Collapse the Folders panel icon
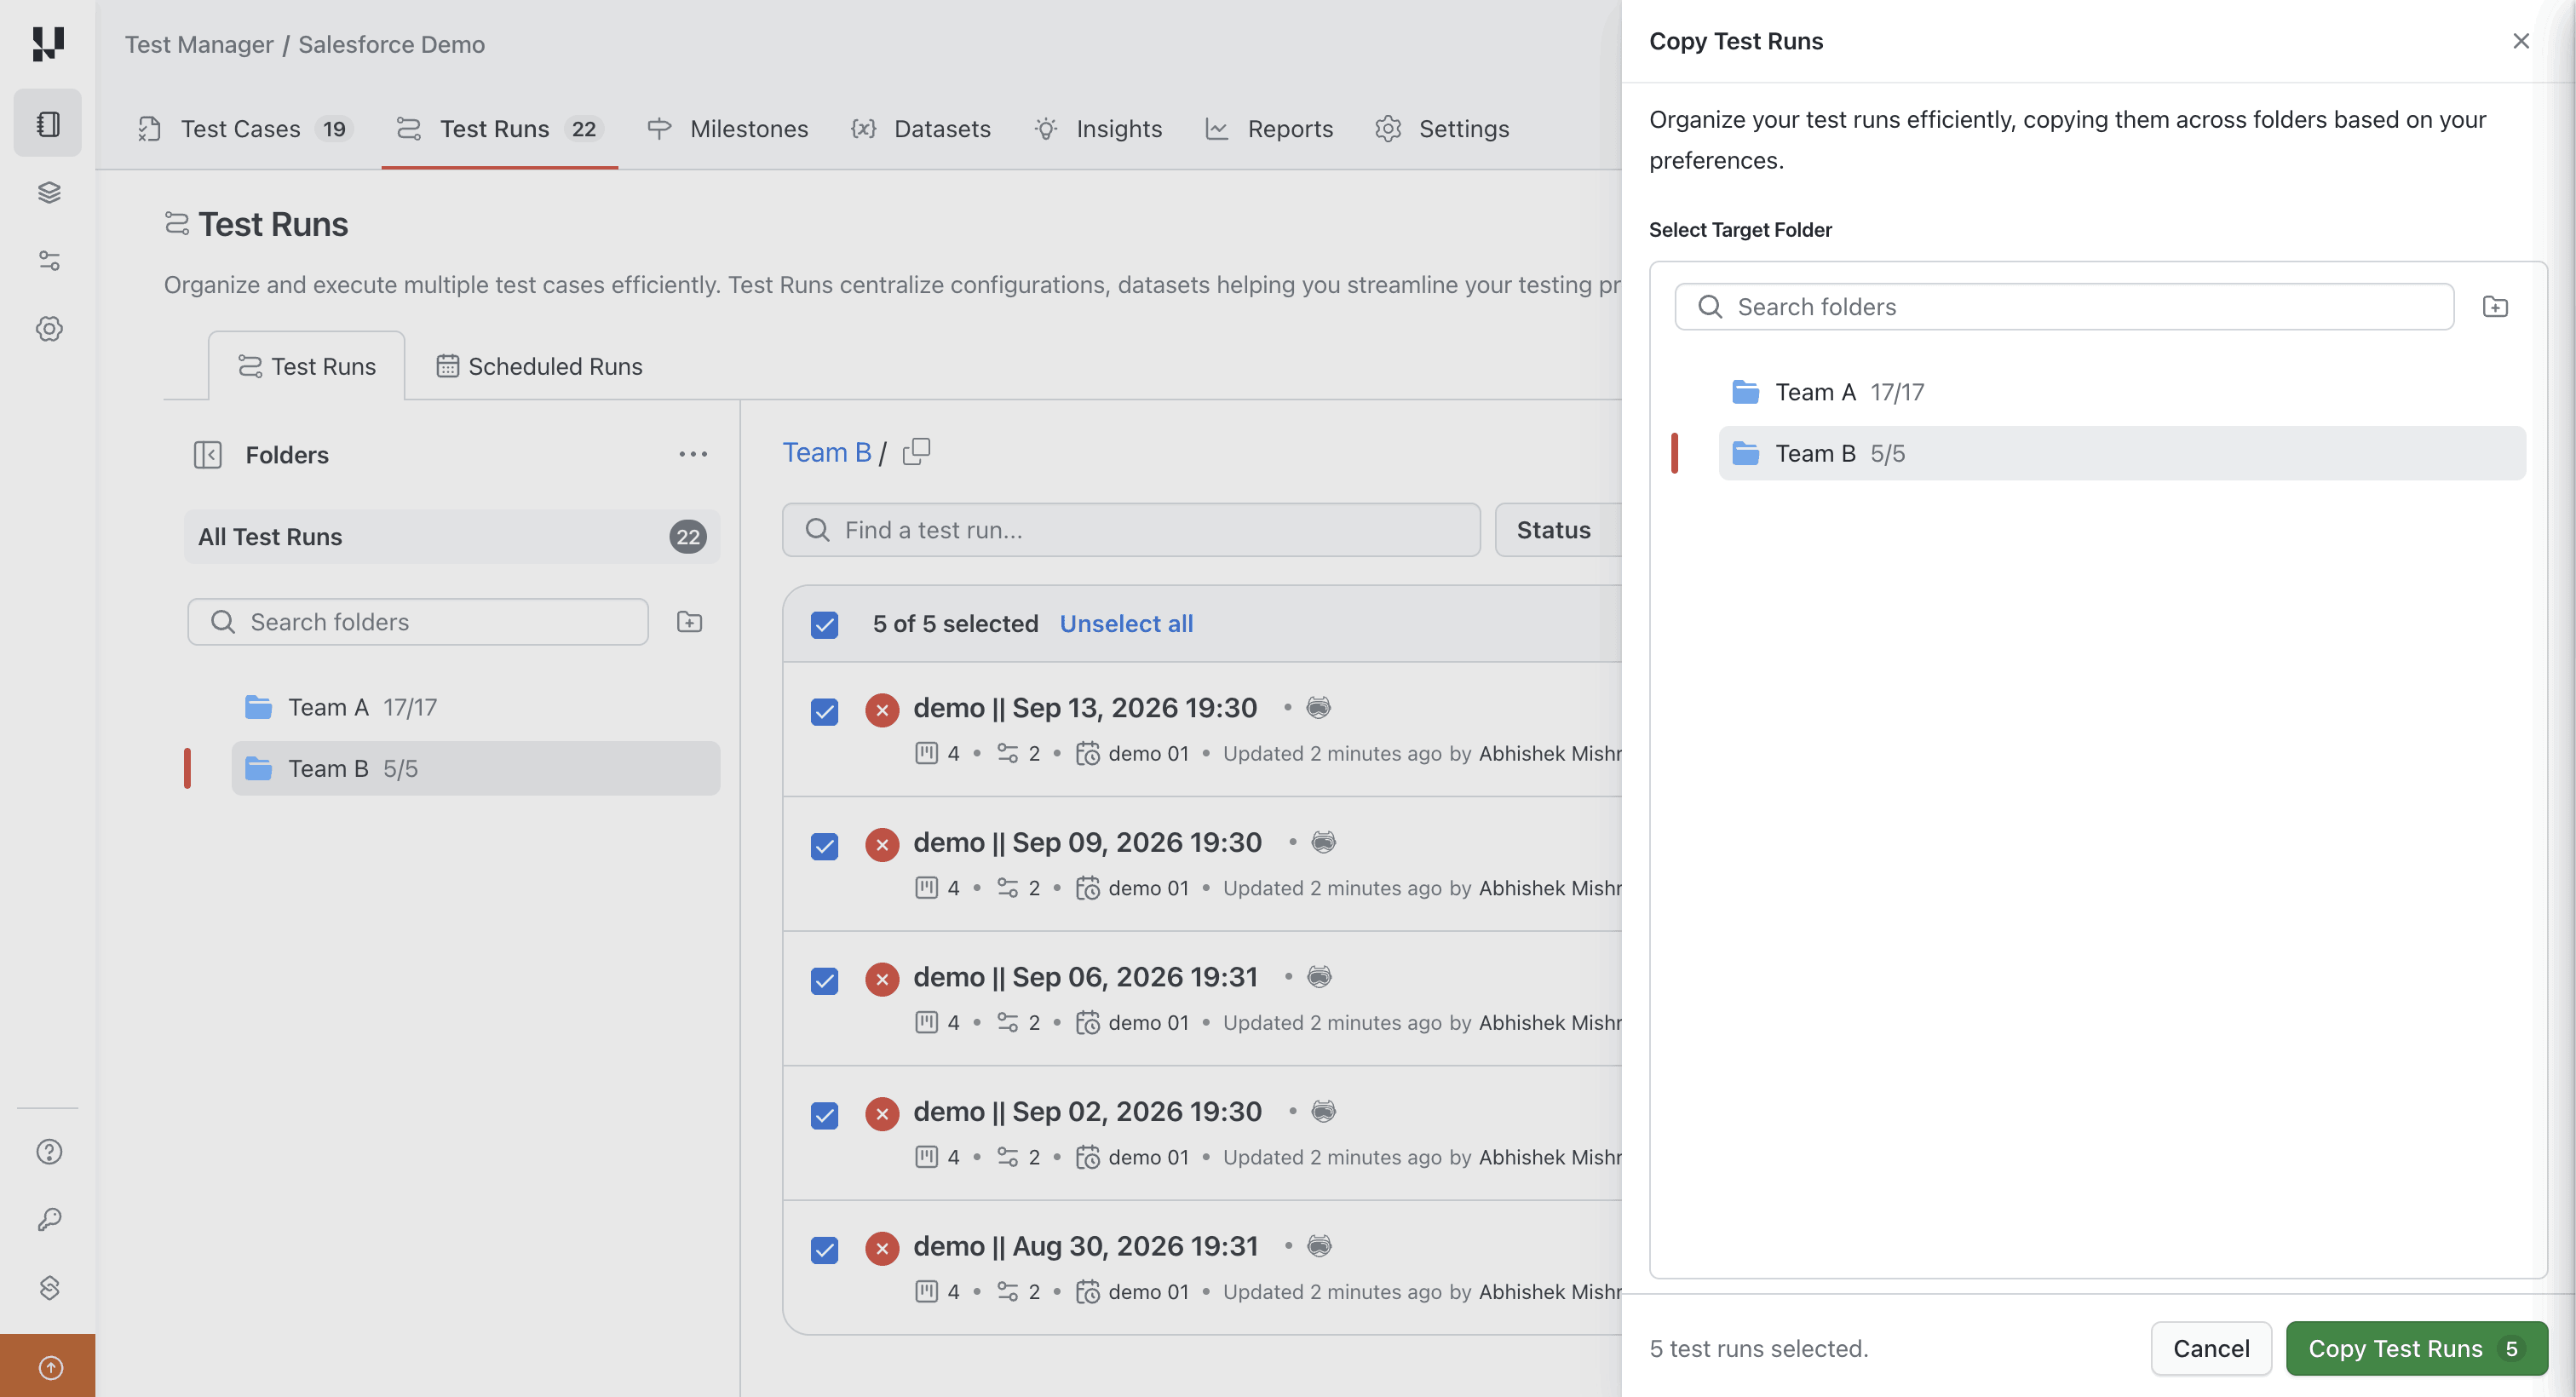The height and width of the screenshot is (1397, 2576). click(207, 455)
